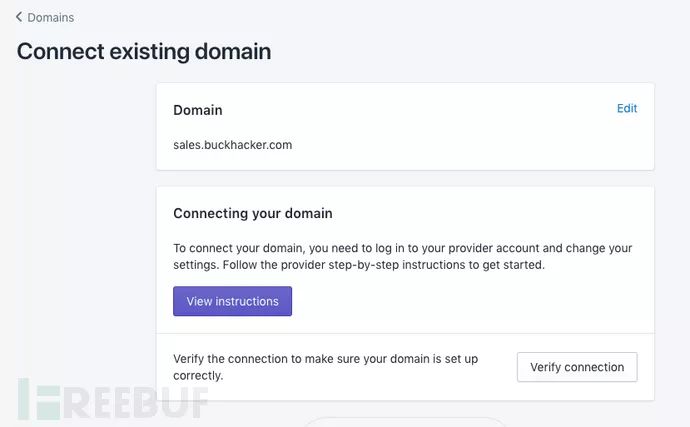The height and width of the screenshot is (427, 690).
Task: Click the partially visible button at page bottom
Action: click(x=405, y=422)
